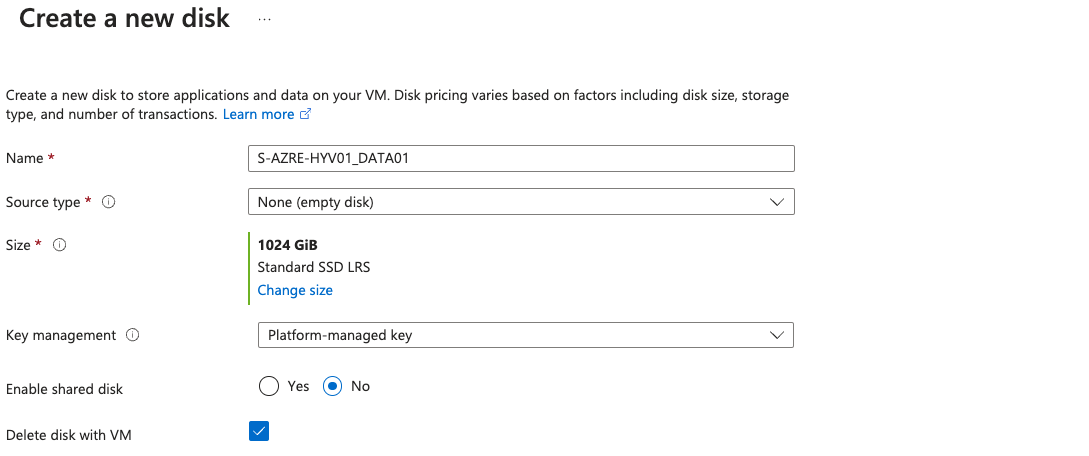Click the Key management info icon
The image size is (1089, 456).
click(x=133, y=336)
